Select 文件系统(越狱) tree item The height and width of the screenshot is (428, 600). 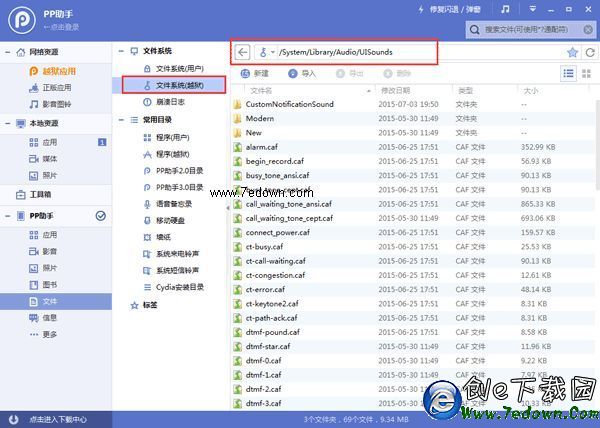tap(173, 85)
